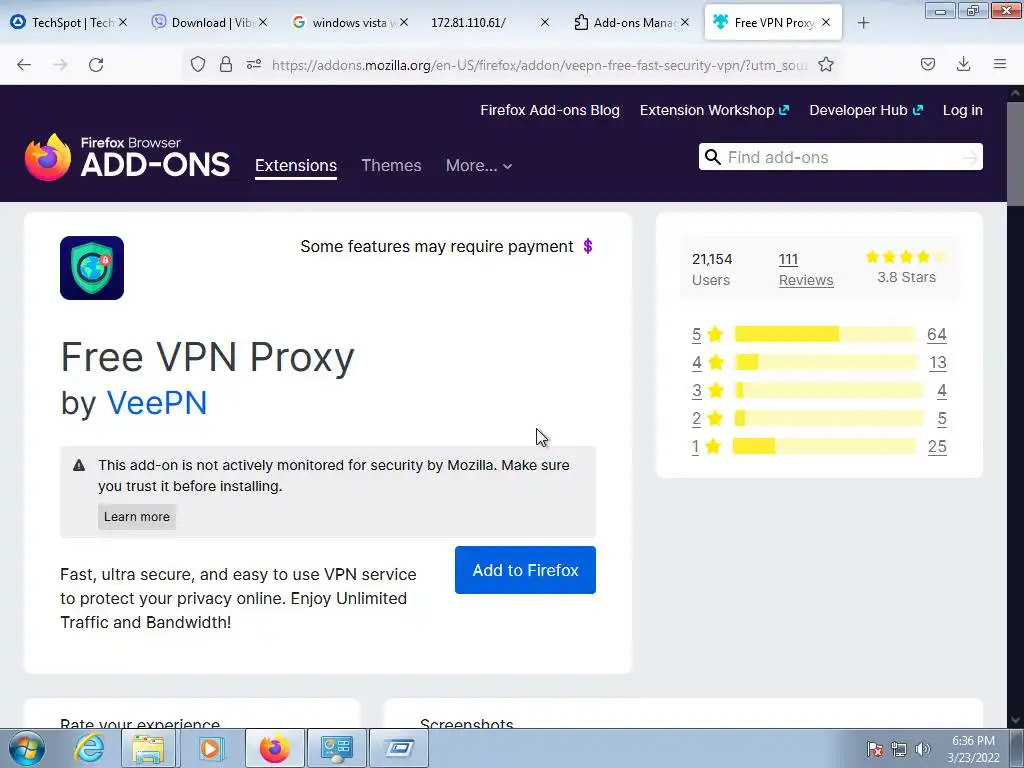The image size is (1024, 768).
Task: Close the Free VPN Proxy tab
Action: [x=825, y=22]
